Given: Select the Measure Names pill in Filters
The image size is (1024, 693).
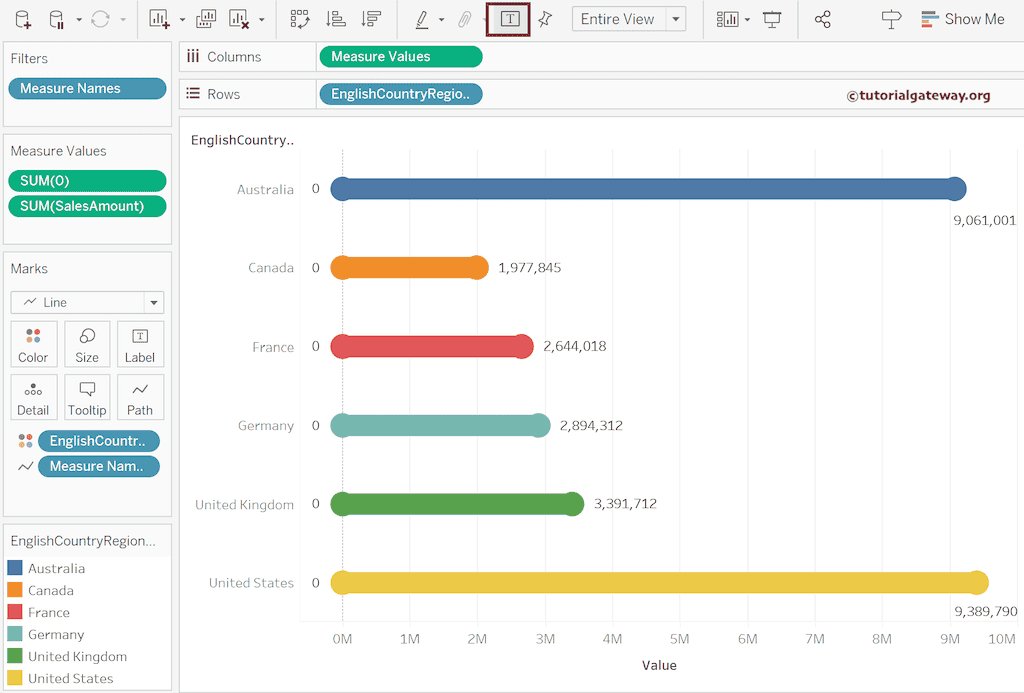Looking at the screenshot, I should tap(87, 88).
